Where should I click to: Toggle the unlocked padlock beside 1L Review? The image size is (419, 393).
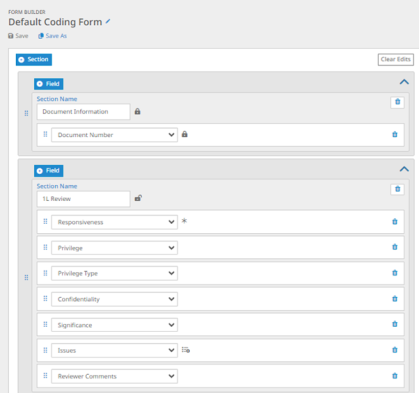[x=138, y=198]
